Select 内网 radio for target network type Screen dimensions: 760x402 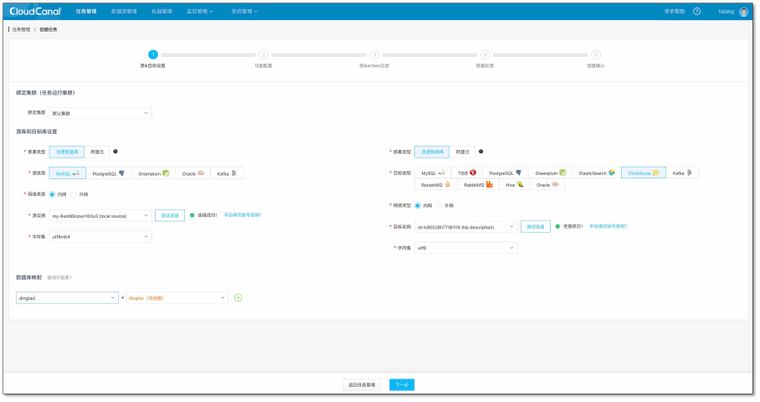418,206
